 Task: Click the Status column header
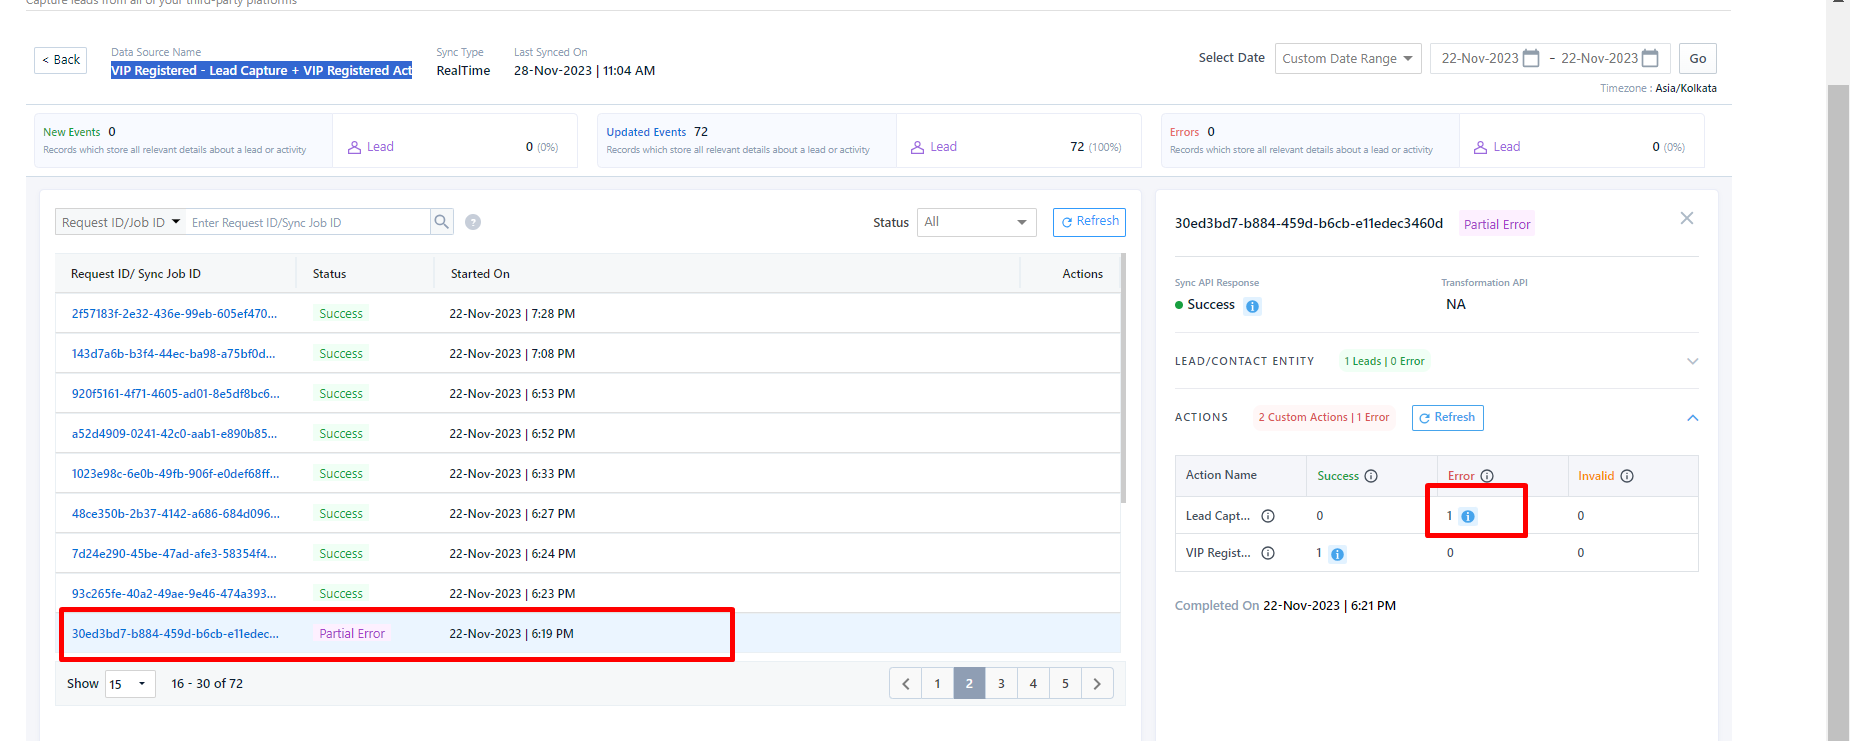(329, 274)
